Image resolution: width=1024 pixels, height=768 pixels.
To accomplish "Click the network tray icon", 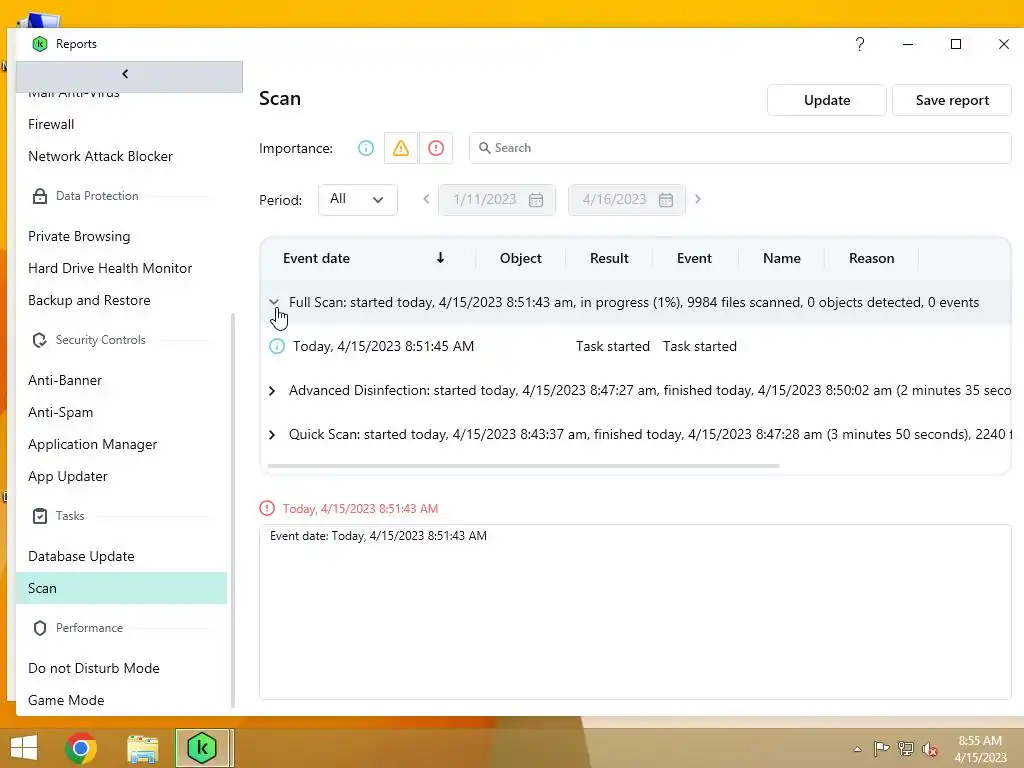I will coord(905,748).
